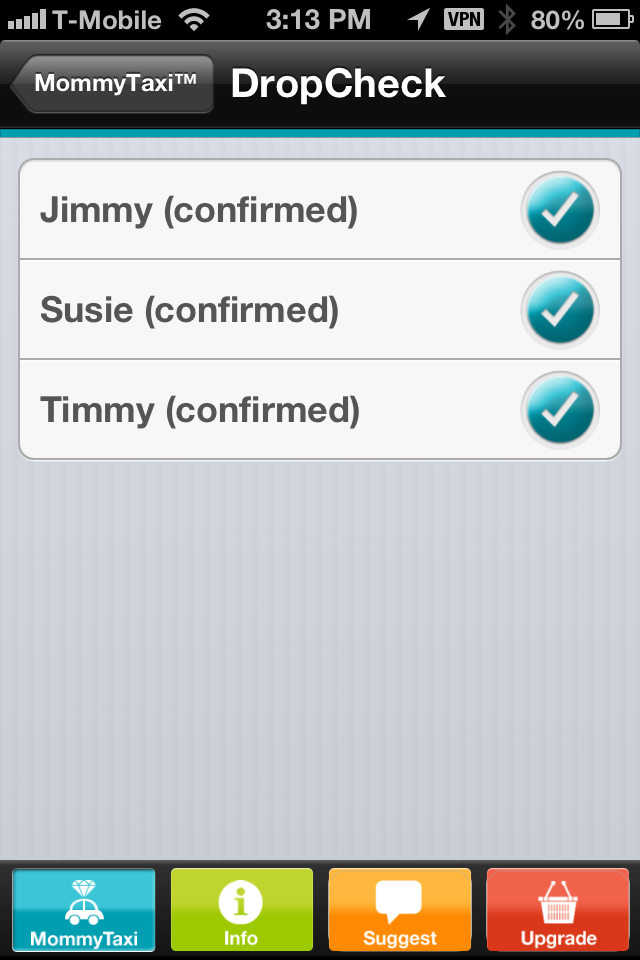Tap the location arrow status icon

point(419,18)
